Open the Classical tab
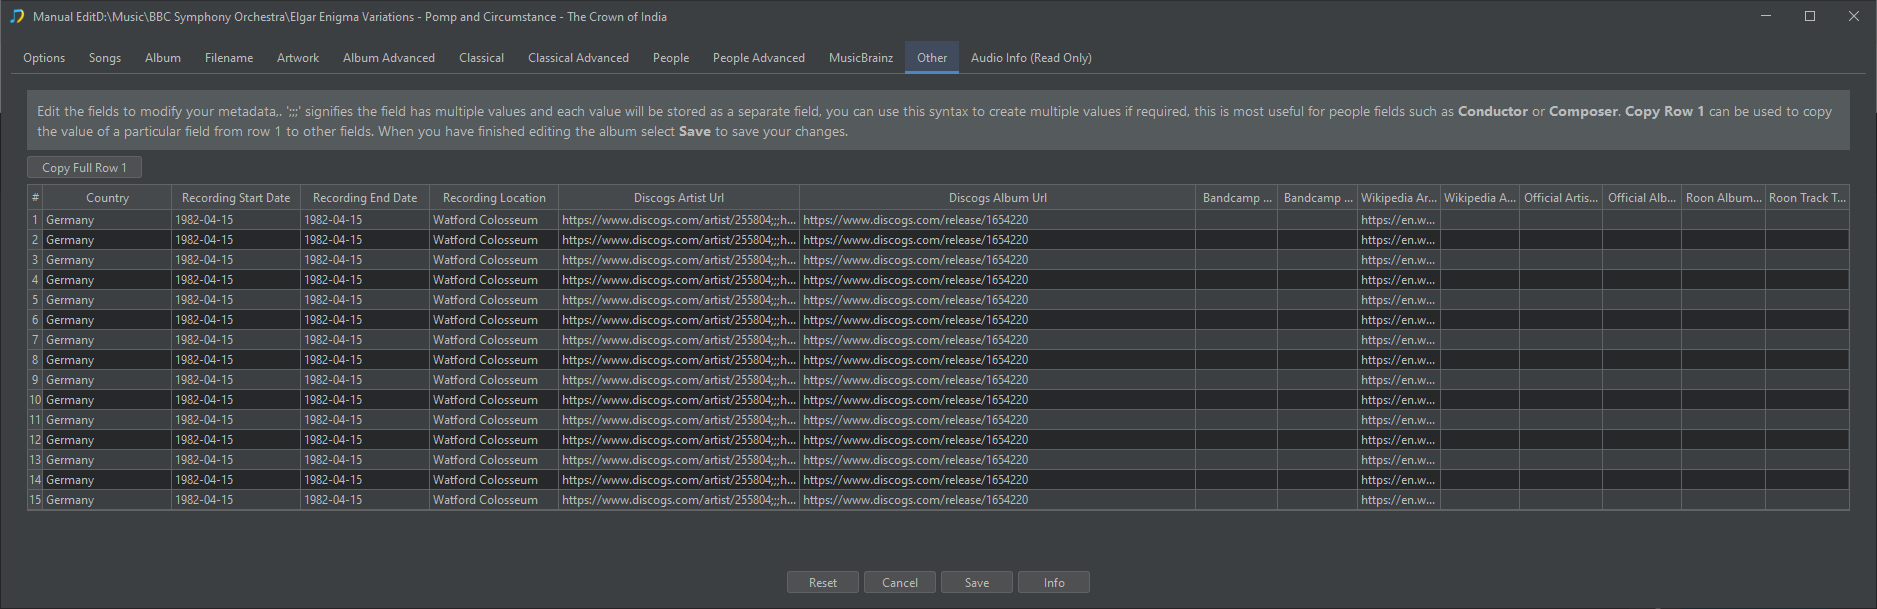The width and height of the screenshot is (1877, 609). 481,58
